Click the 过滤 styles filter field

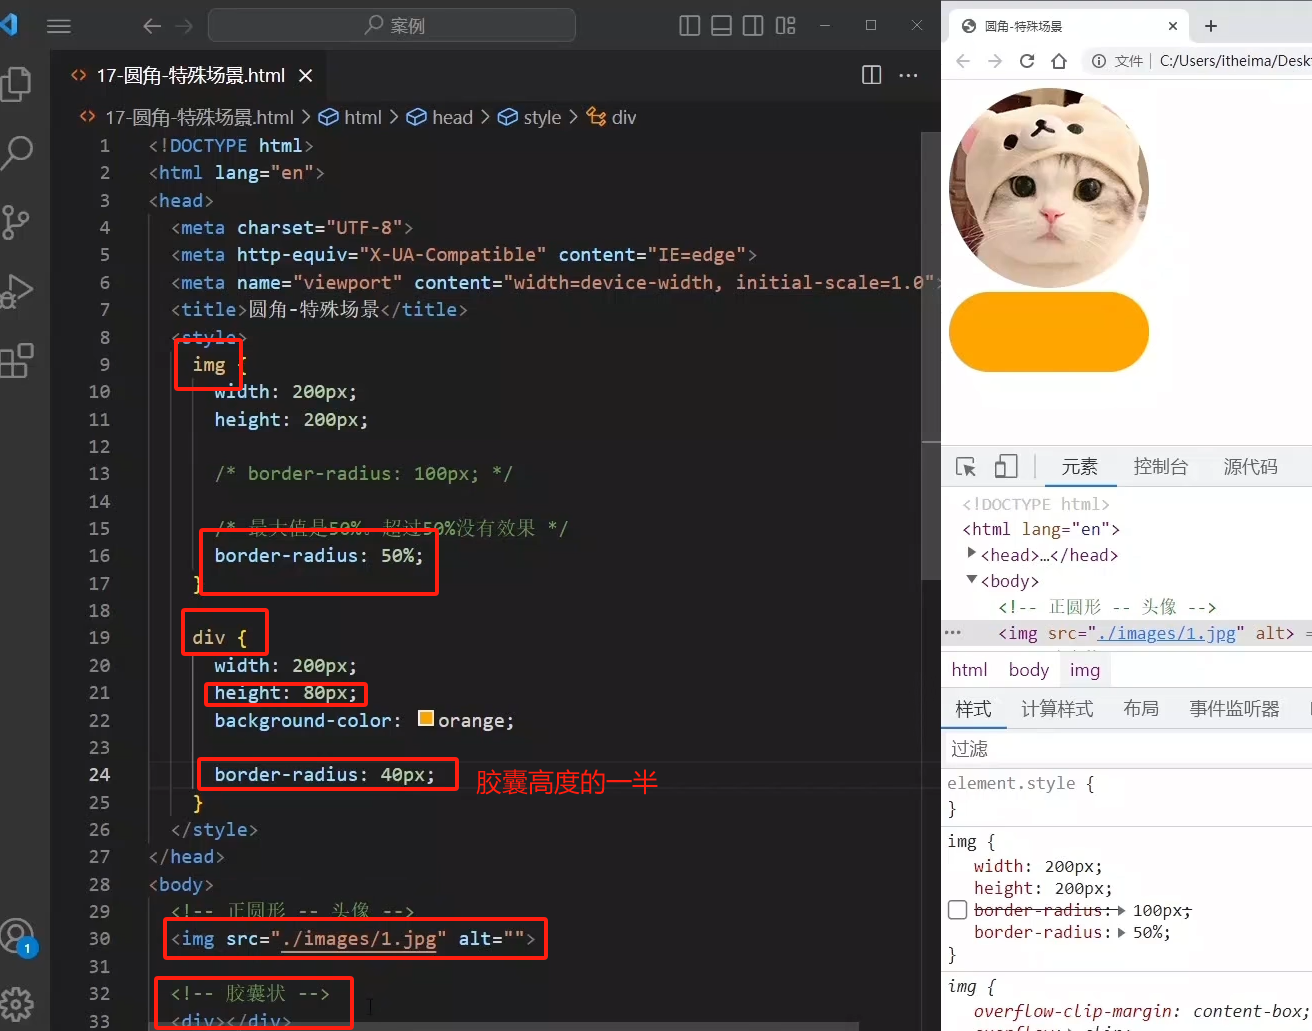point(1127,749)
